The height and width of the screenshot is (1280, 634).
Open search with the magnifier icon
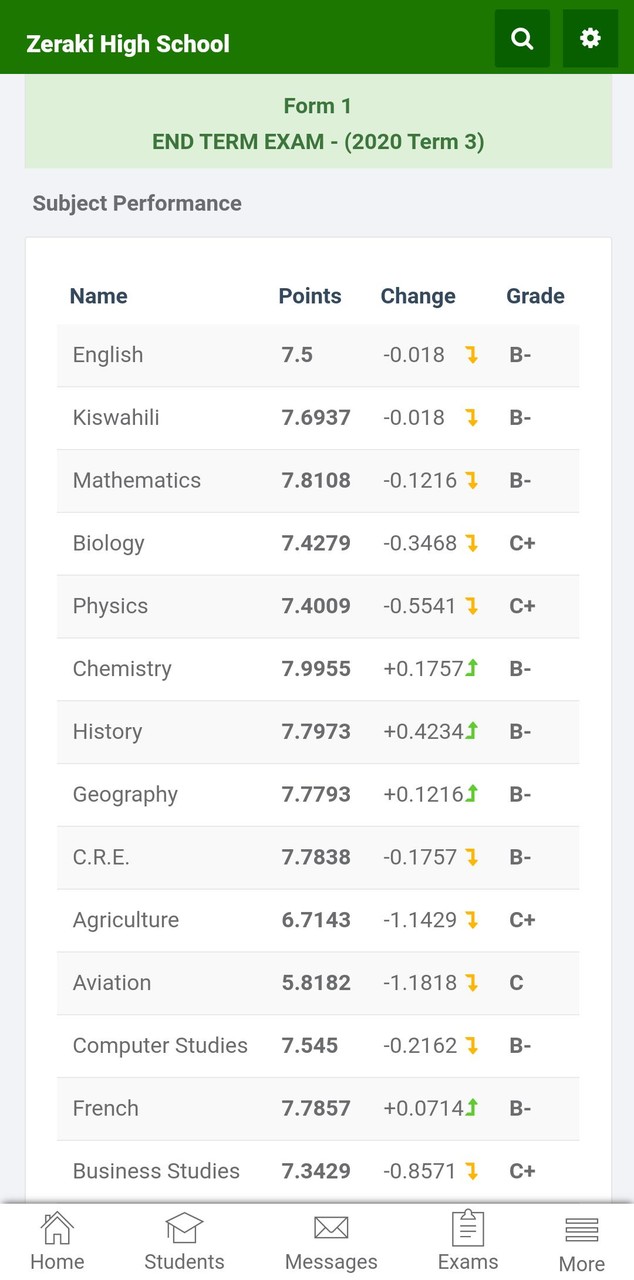(x=522, y=39)
